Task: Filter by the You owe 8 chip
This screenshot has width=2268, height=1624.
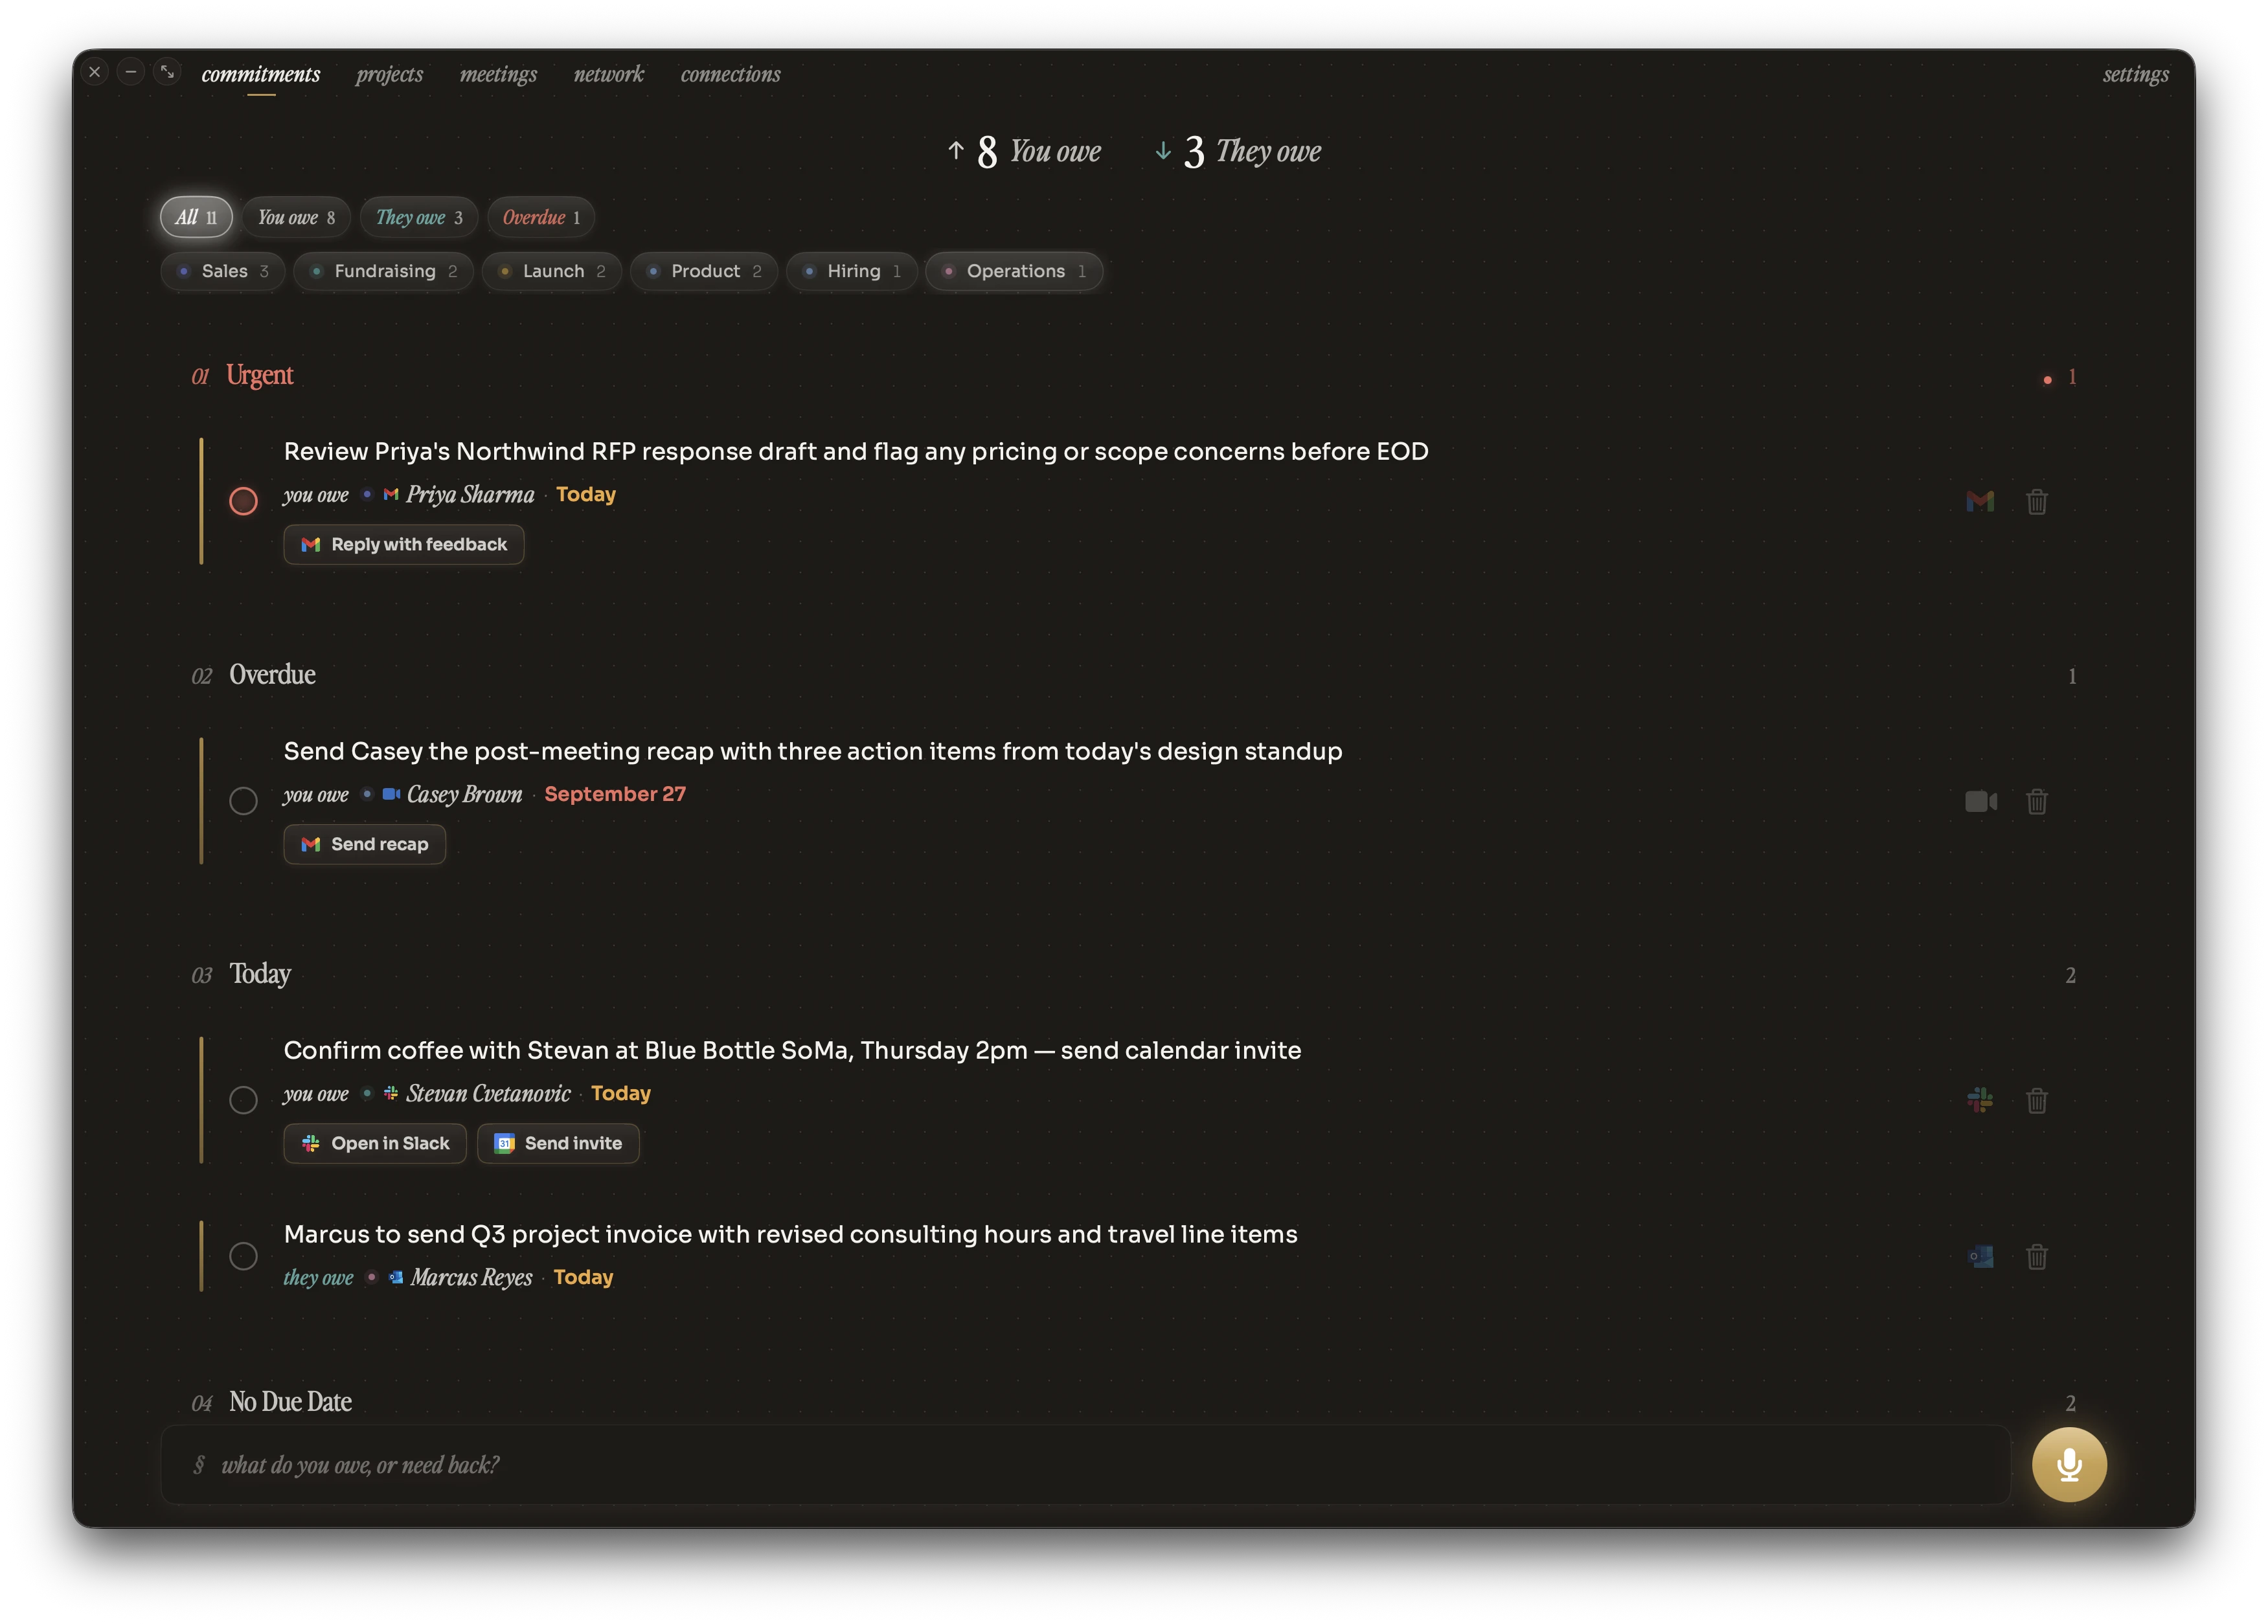Action: coord(296,218)
